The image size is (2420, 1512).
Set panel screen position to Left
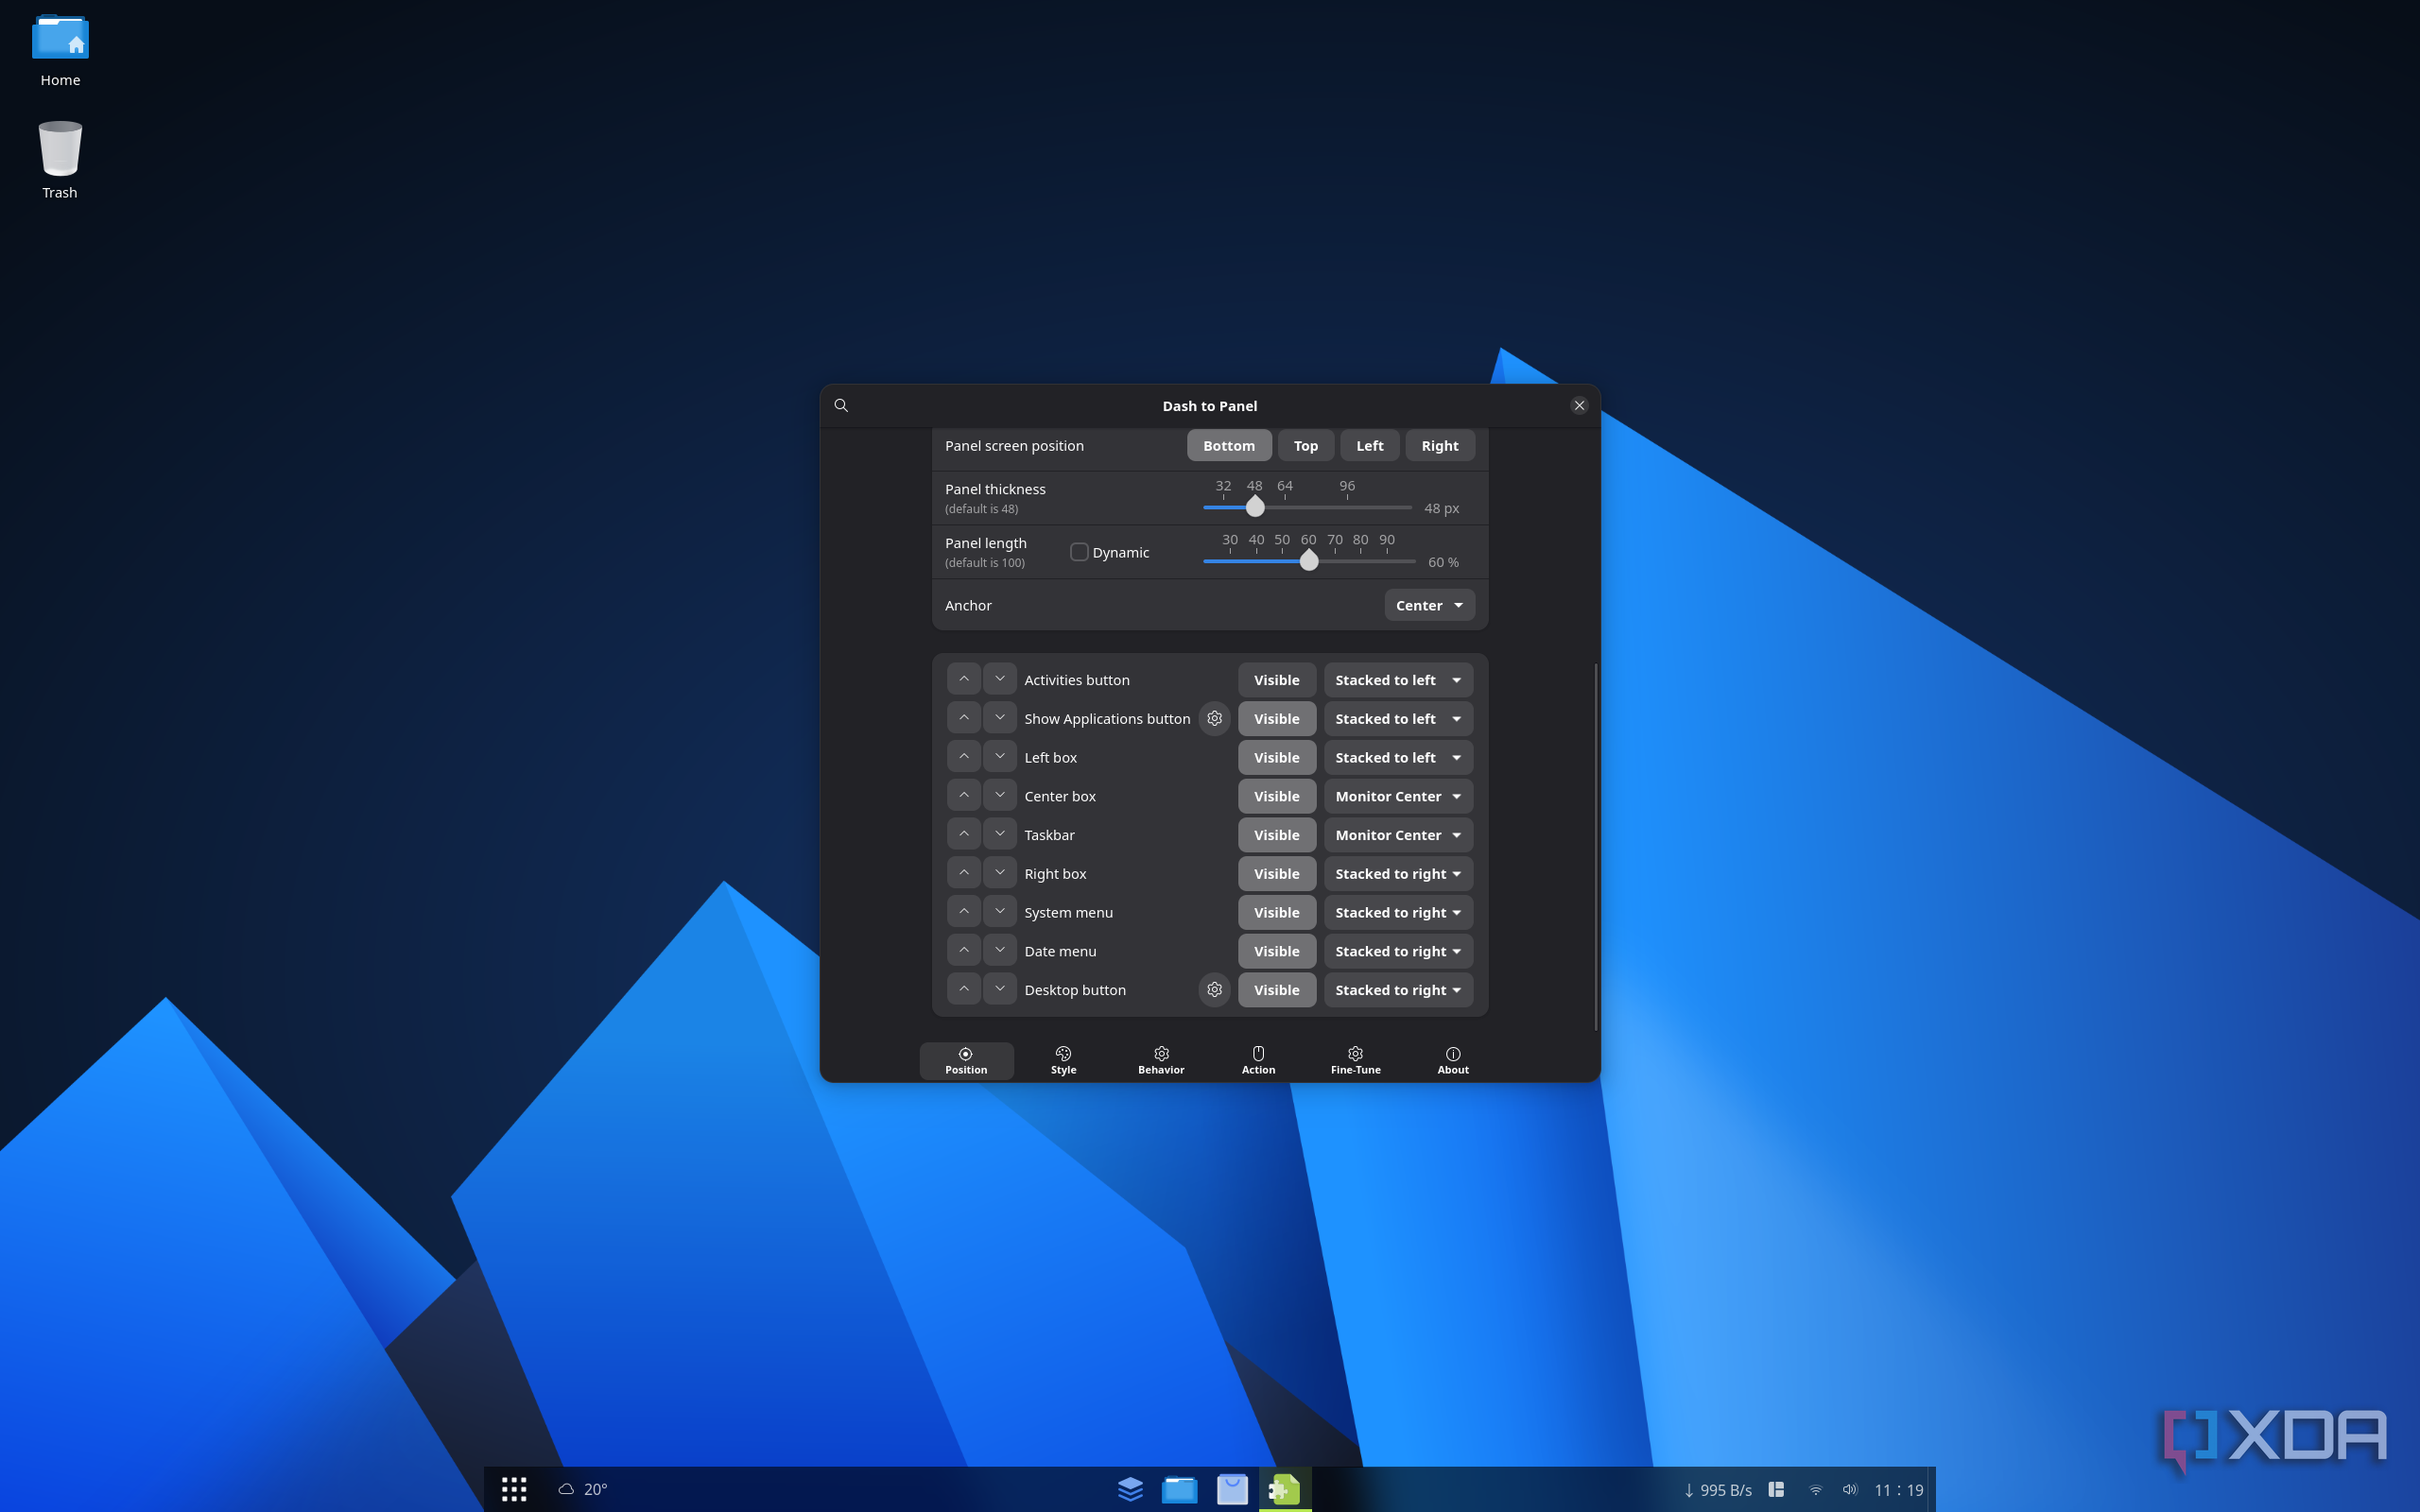pyautogui.click(x=1369, y=446)
